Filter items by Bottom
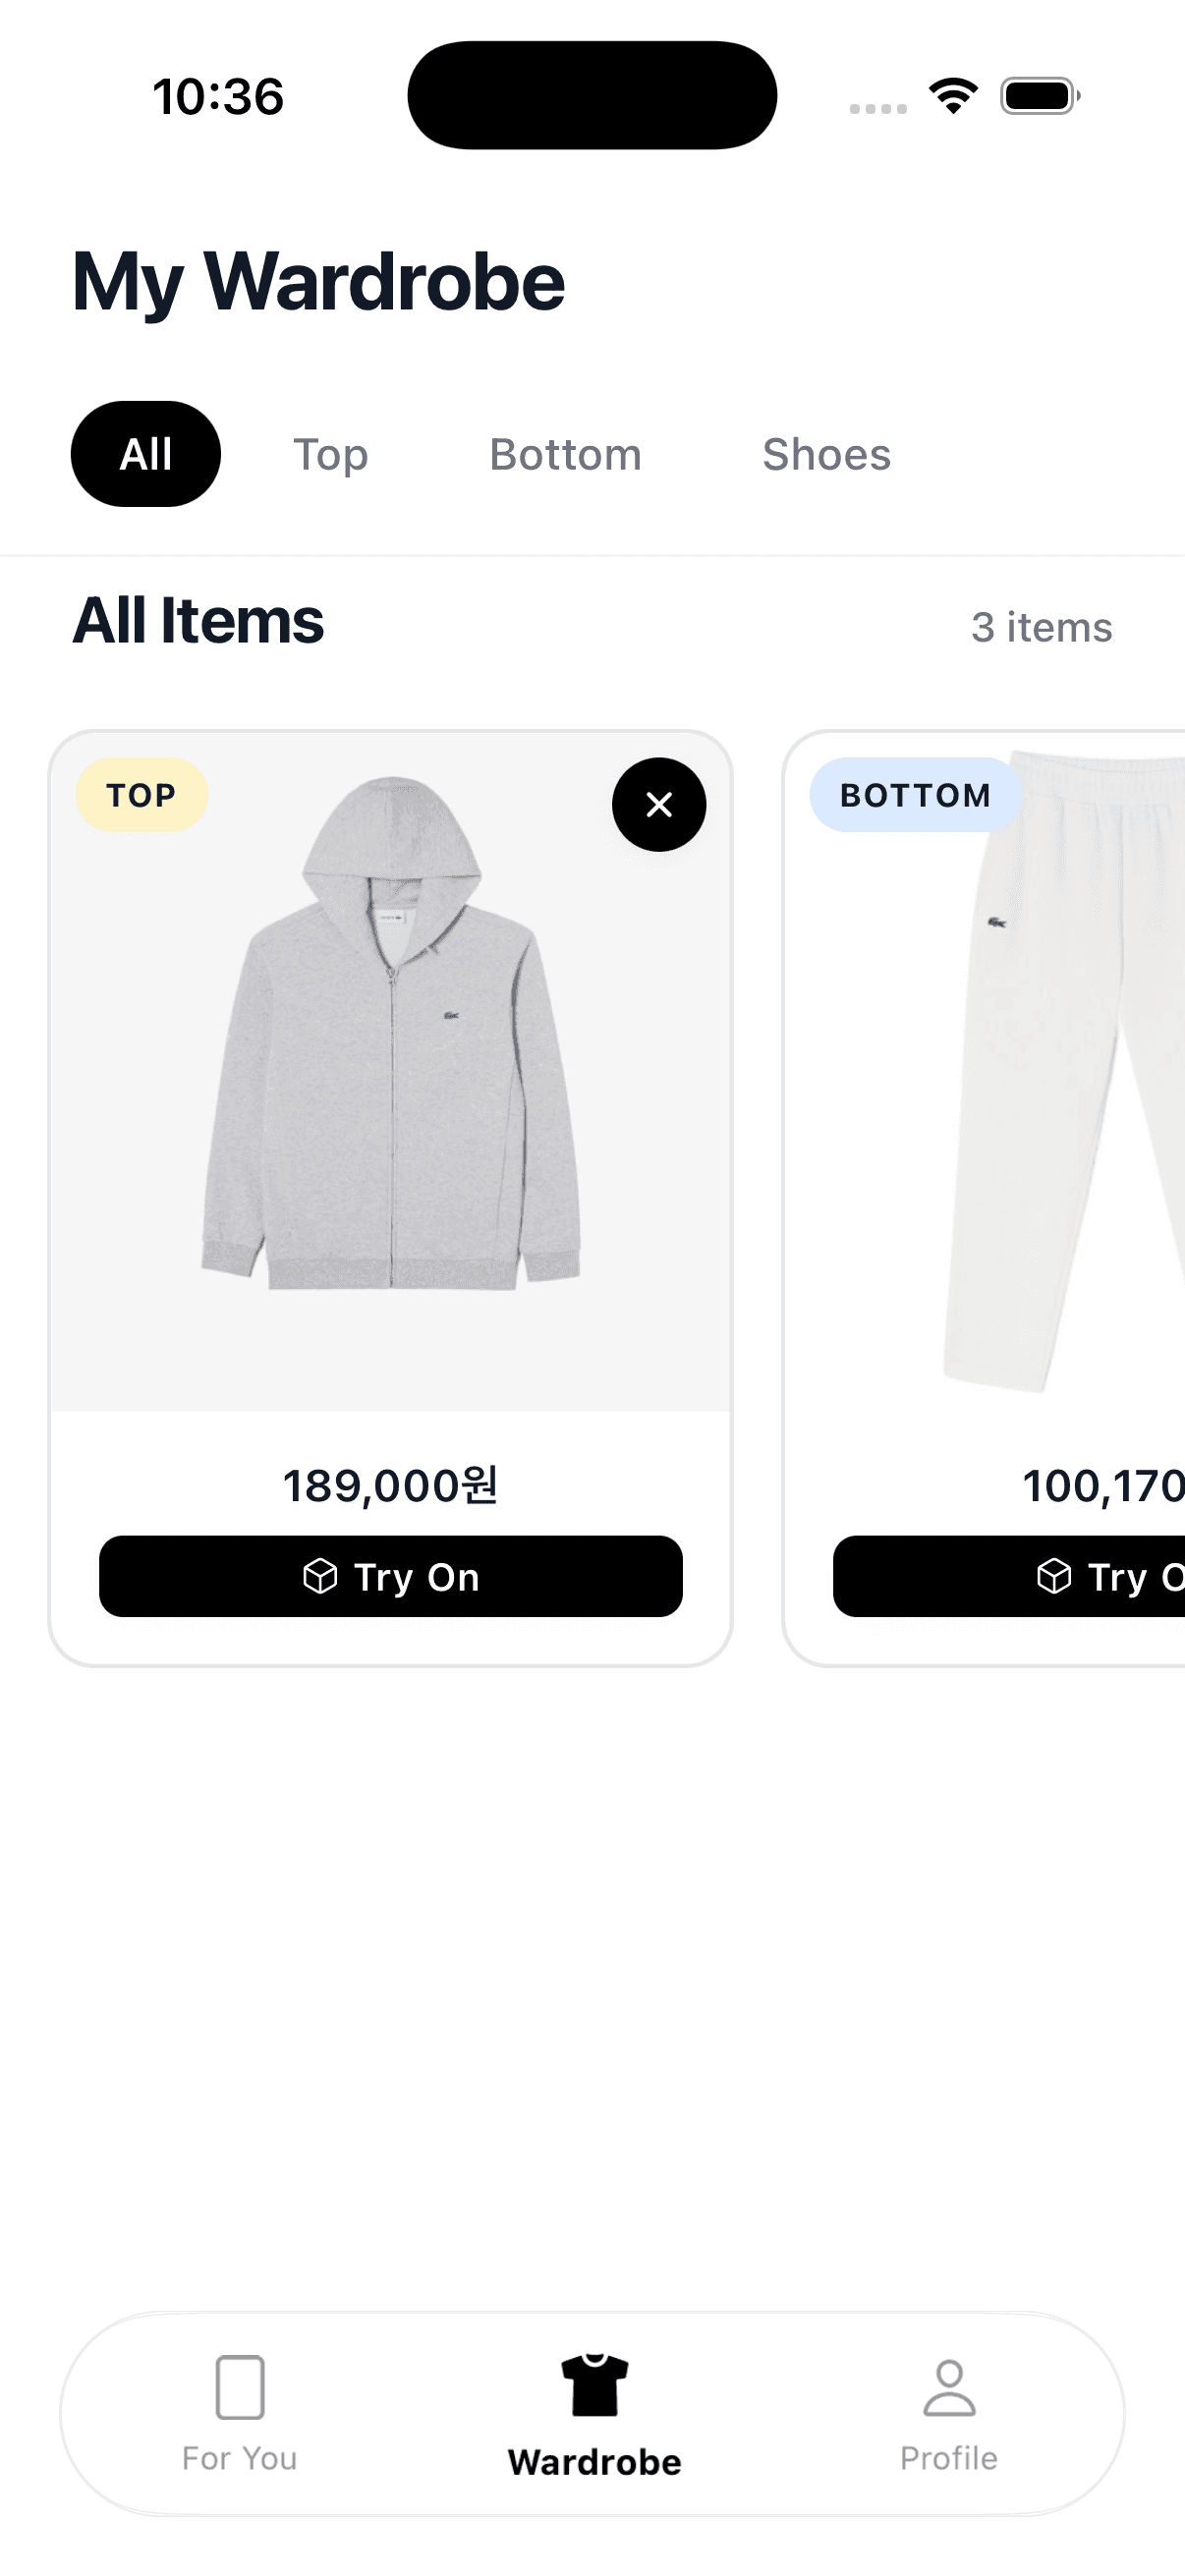Image resolution: width=1185 pixels, height=2576 pixels. pos(565,453)
